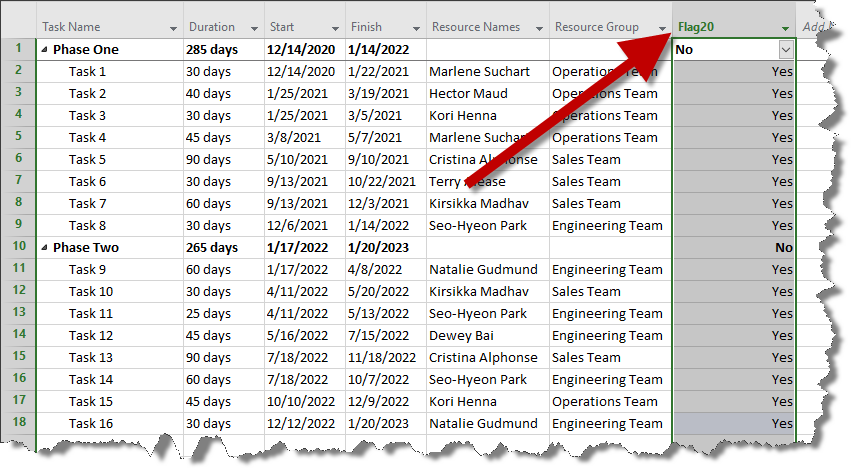Click the Flag20 Yes value for Task 1
This screenshot has width=851, height=468.
[734, 72]
